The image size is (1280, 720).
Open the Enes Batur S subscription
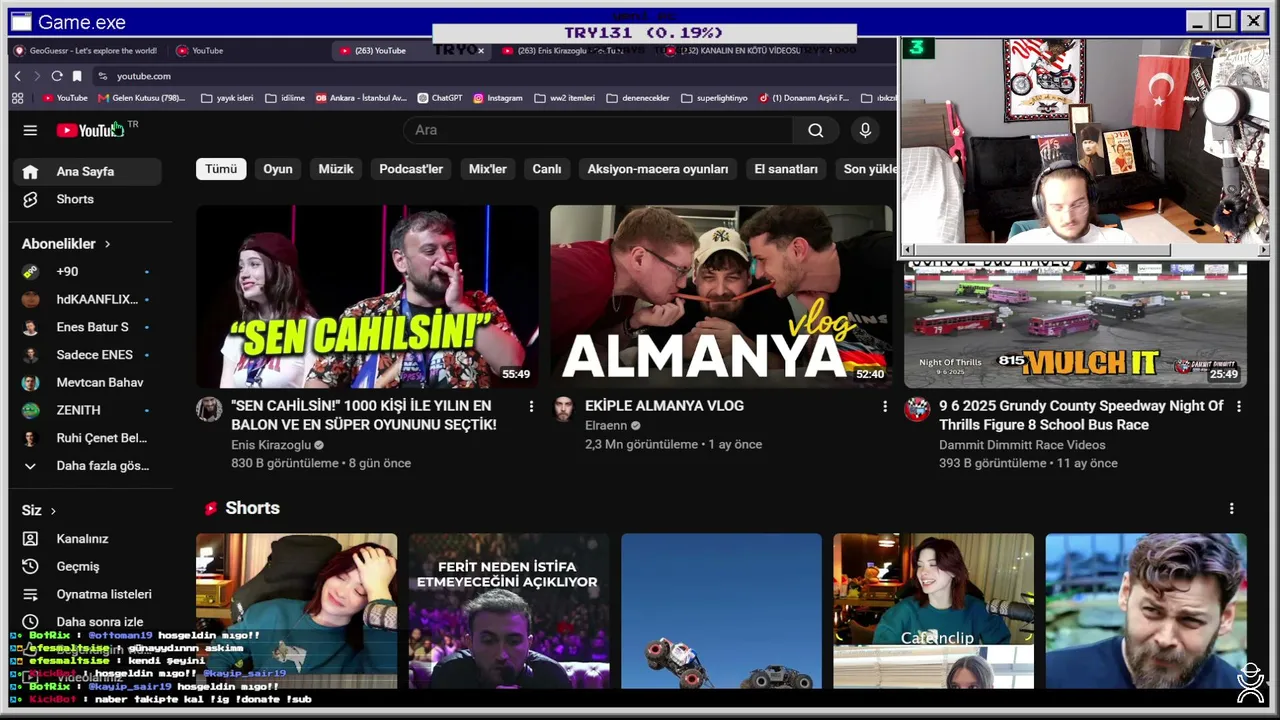[88, 327]
